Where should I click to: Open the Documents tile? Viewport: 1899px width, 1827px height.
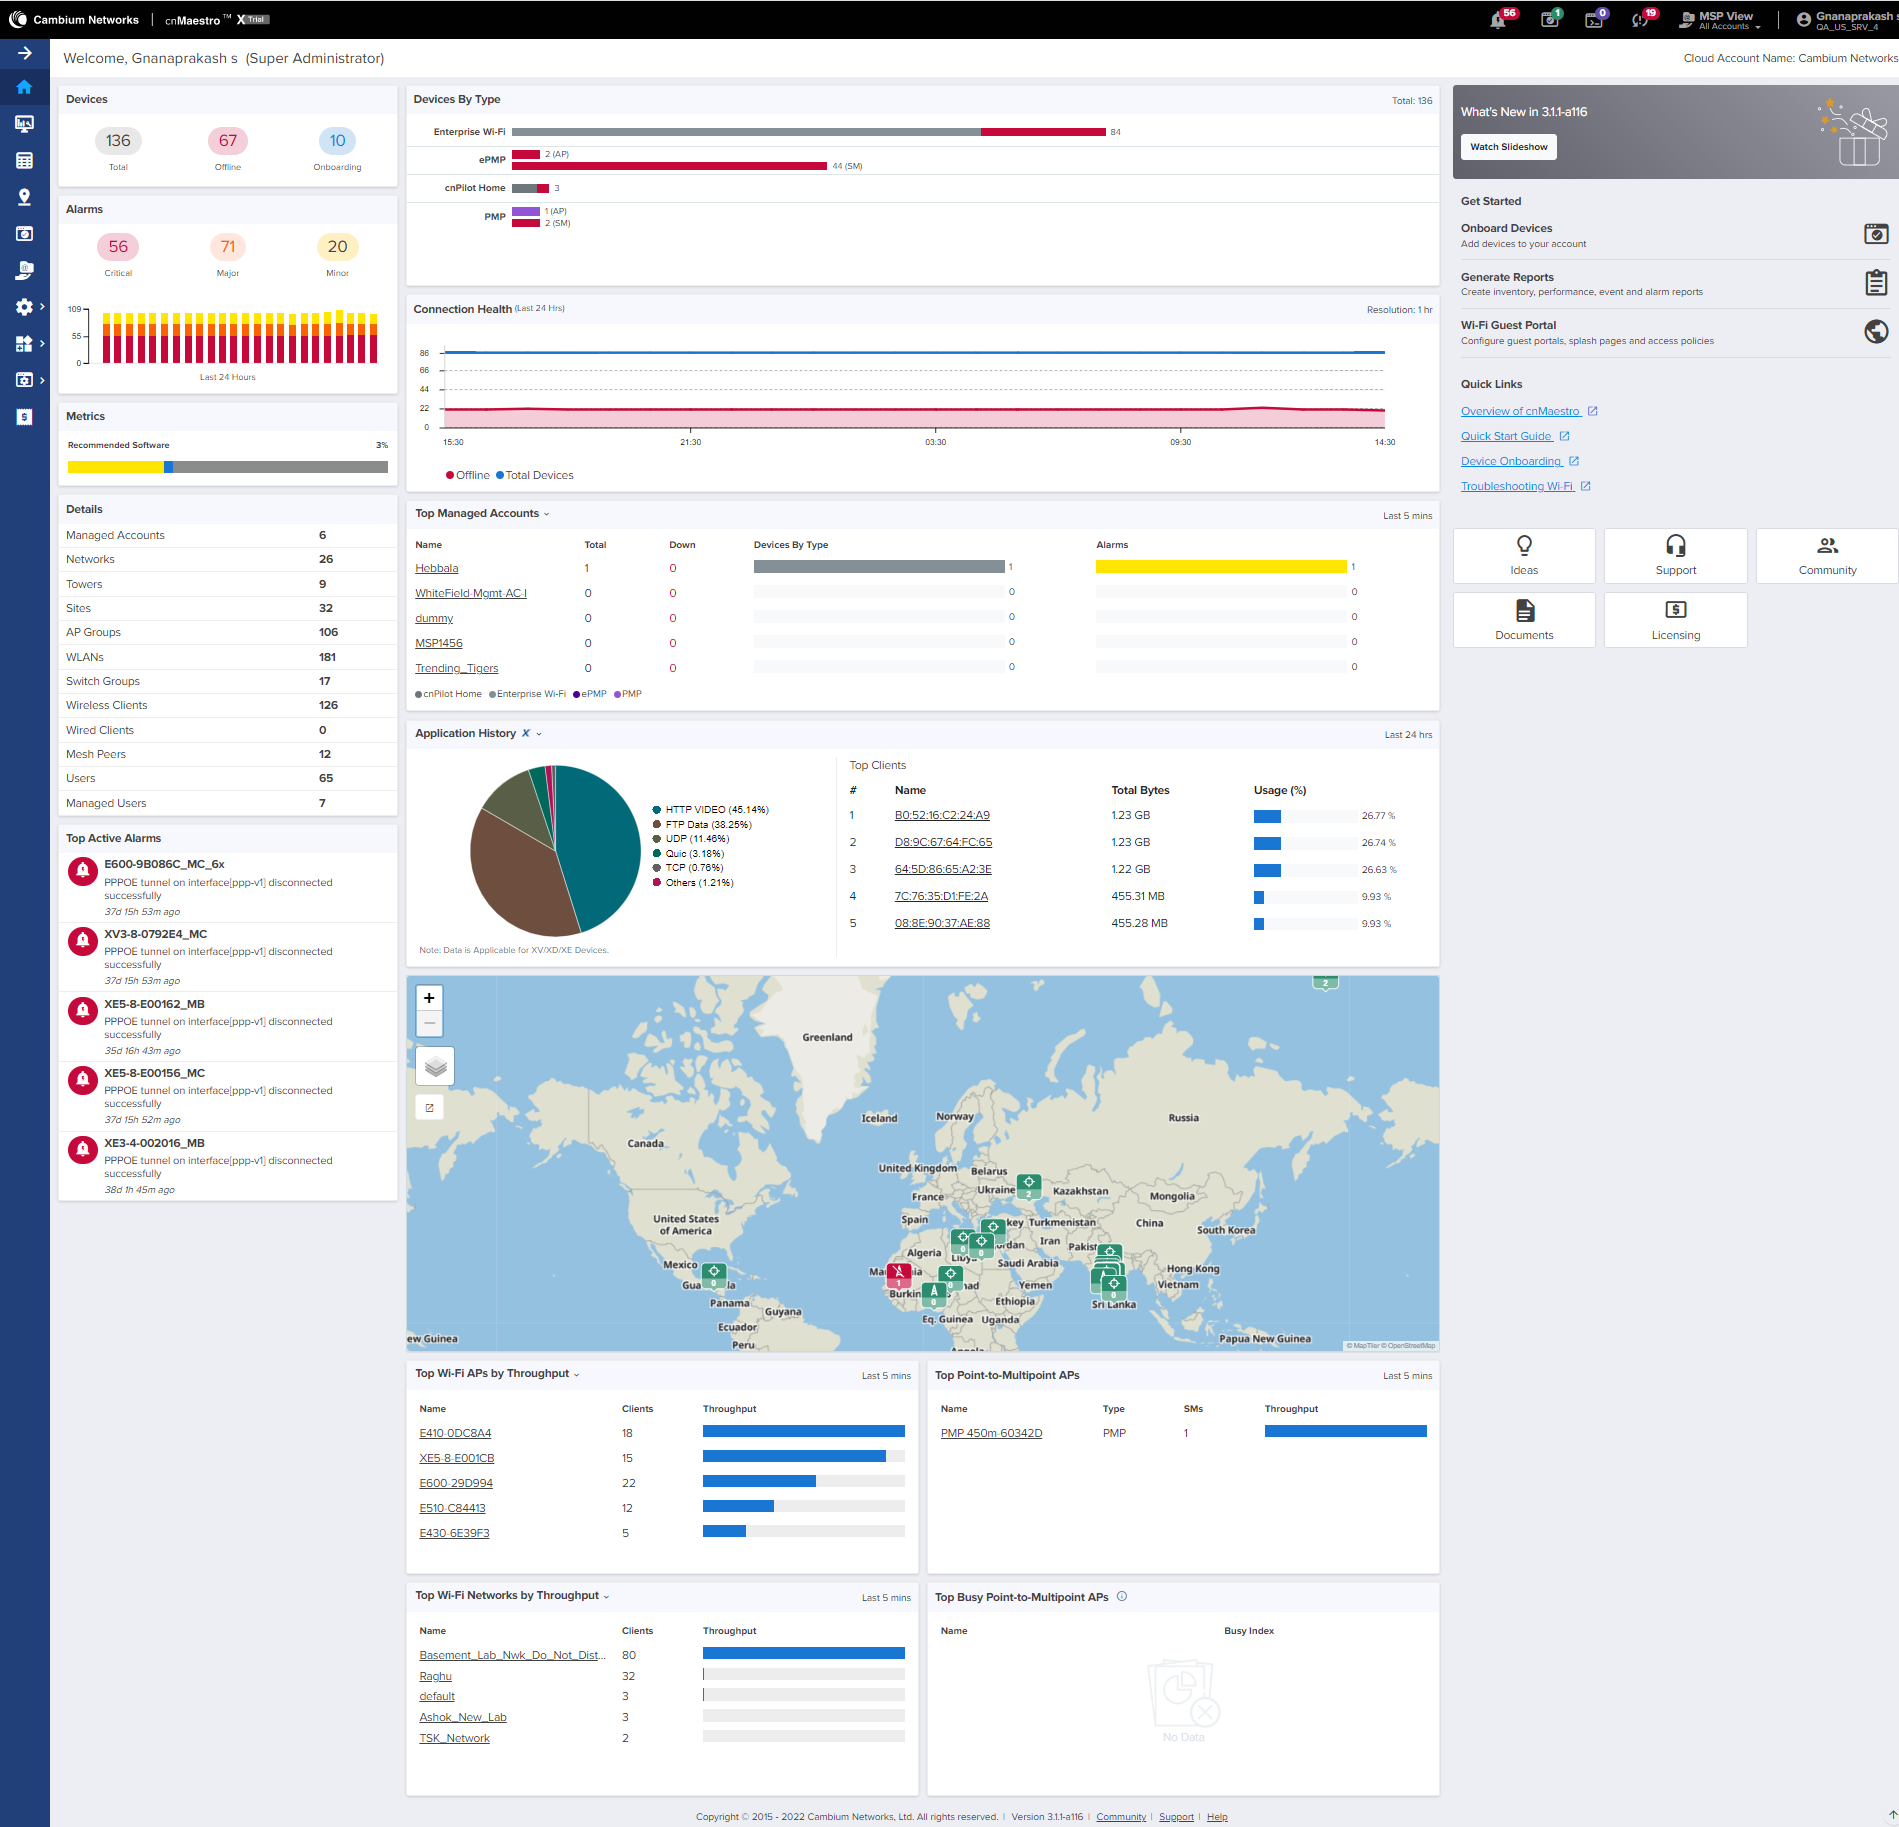pos(1524,620)
